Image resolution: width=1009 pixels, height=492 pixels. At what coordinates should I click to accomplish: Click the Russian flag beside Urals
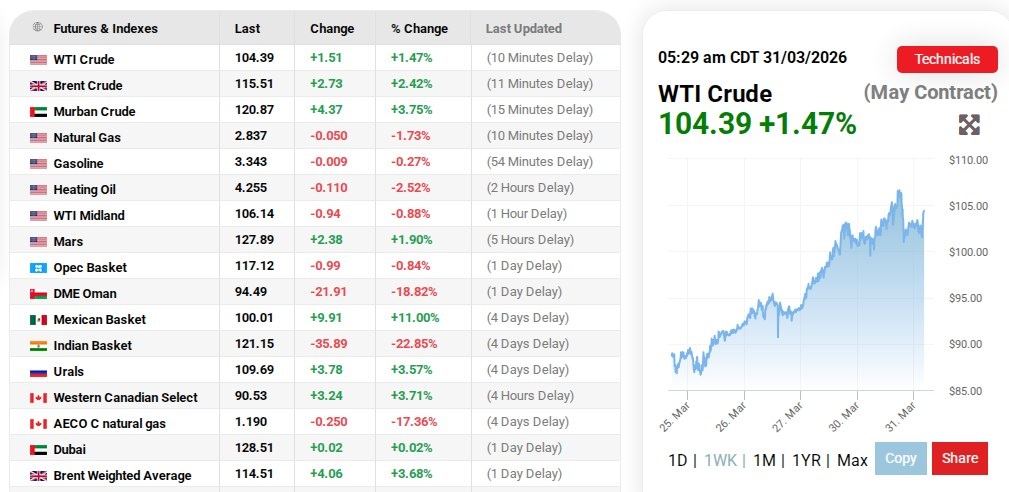click(38, 371)
